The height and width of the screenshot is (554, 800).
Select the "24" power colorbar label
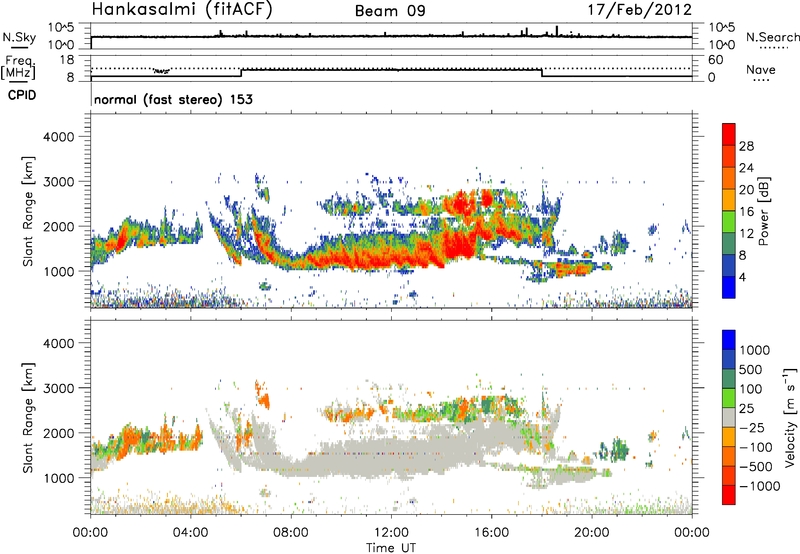pos(746,168)
